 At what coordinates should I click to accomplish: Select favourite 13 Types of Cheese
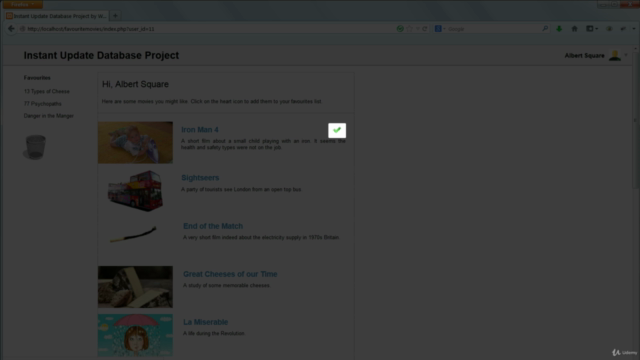pos(47,91)
